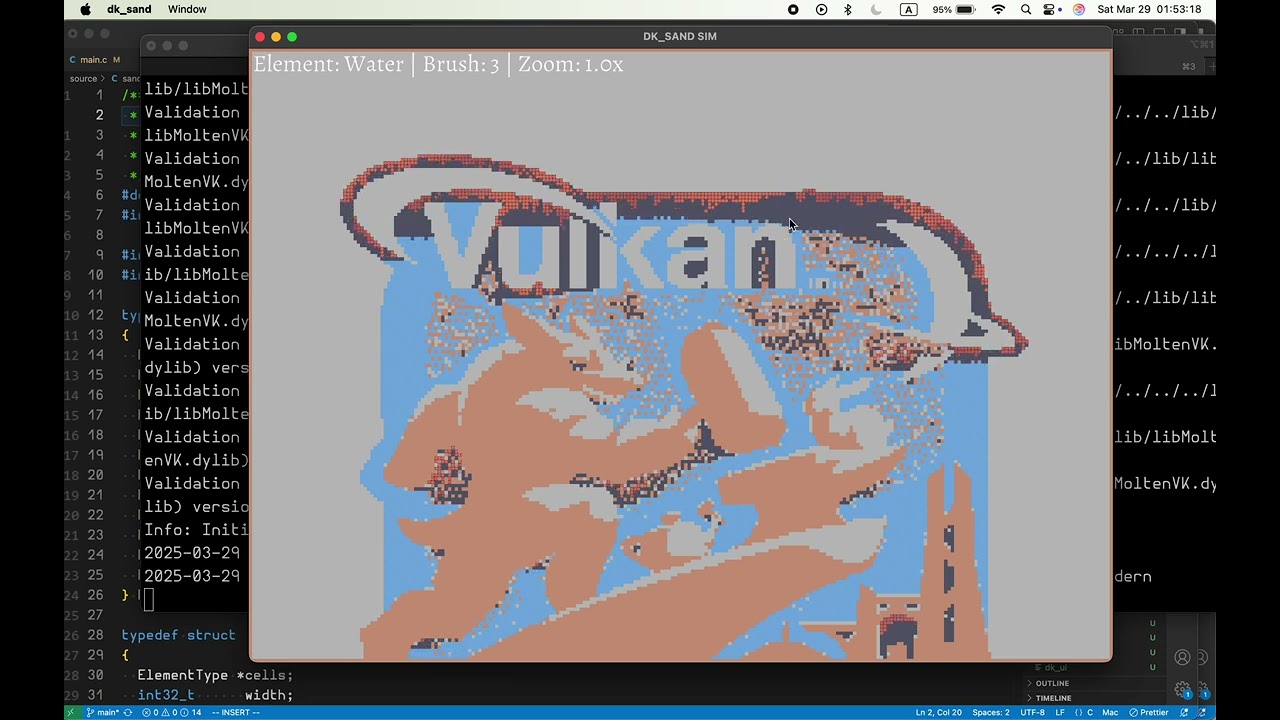The height and width of the screenshot is (720, 1280).
Task: Change the UTF-8 file encoding
Action: point(1033,712)
